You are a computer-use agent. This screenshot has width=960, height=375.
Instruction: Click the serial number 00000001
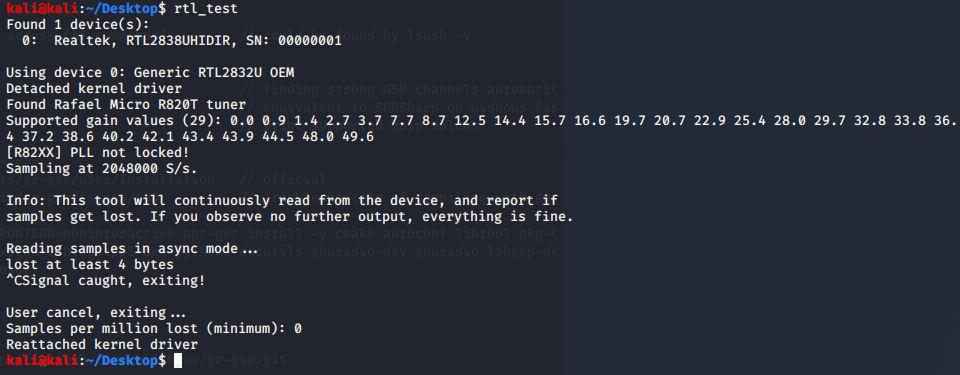click(310, 41)
